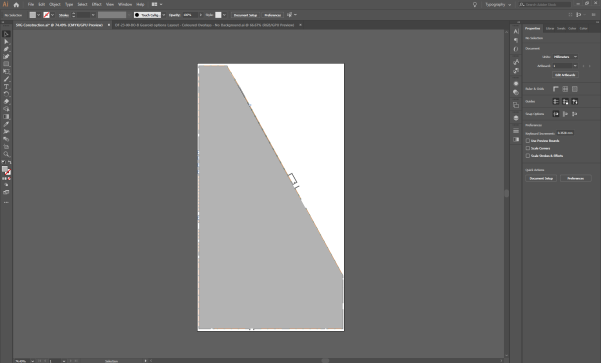Enable Use Preview Bounds checkbox
The image size is (601, 363).
click(x=528, y=141)
